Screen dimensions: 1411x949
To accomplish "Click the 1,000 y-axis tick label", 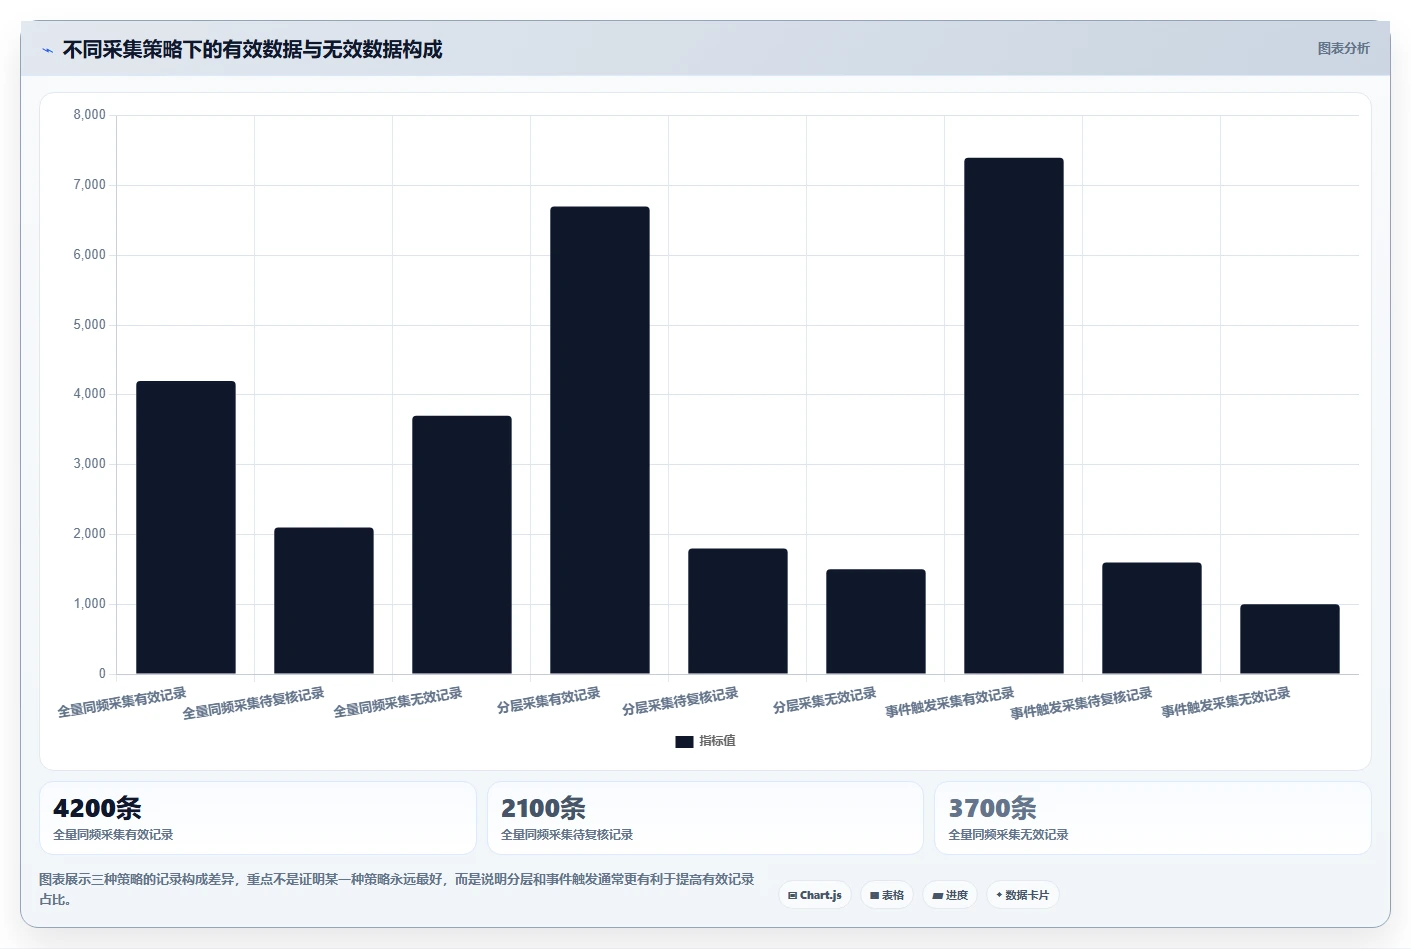I will click(x=89, y=604).
